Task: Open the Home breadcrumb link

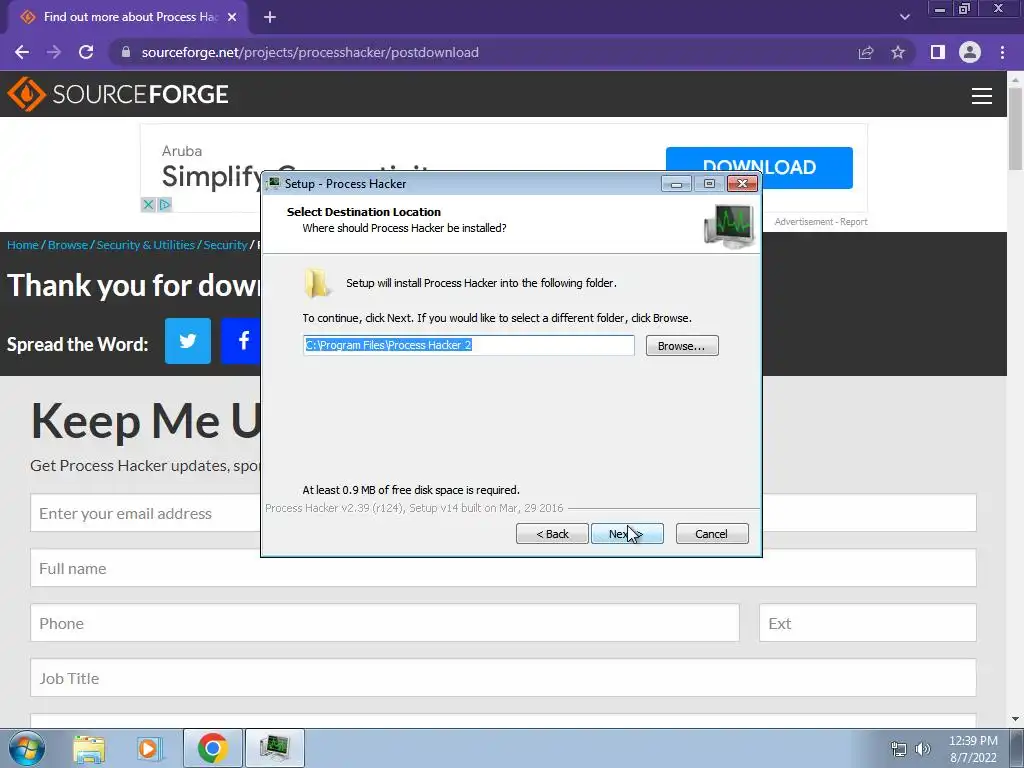Action: pyautogui.click(x=23, y=245)
